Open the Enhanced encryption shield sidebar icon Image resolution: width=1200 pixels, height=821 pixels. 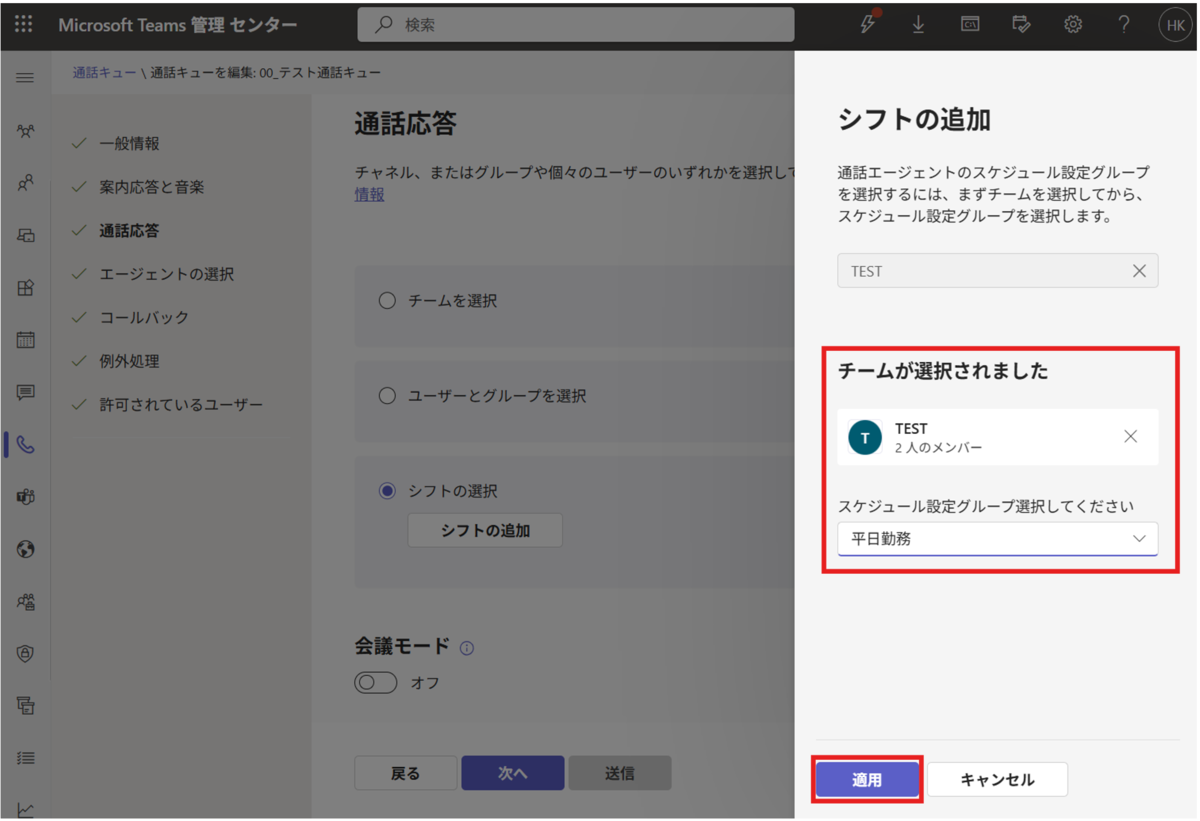26,654
